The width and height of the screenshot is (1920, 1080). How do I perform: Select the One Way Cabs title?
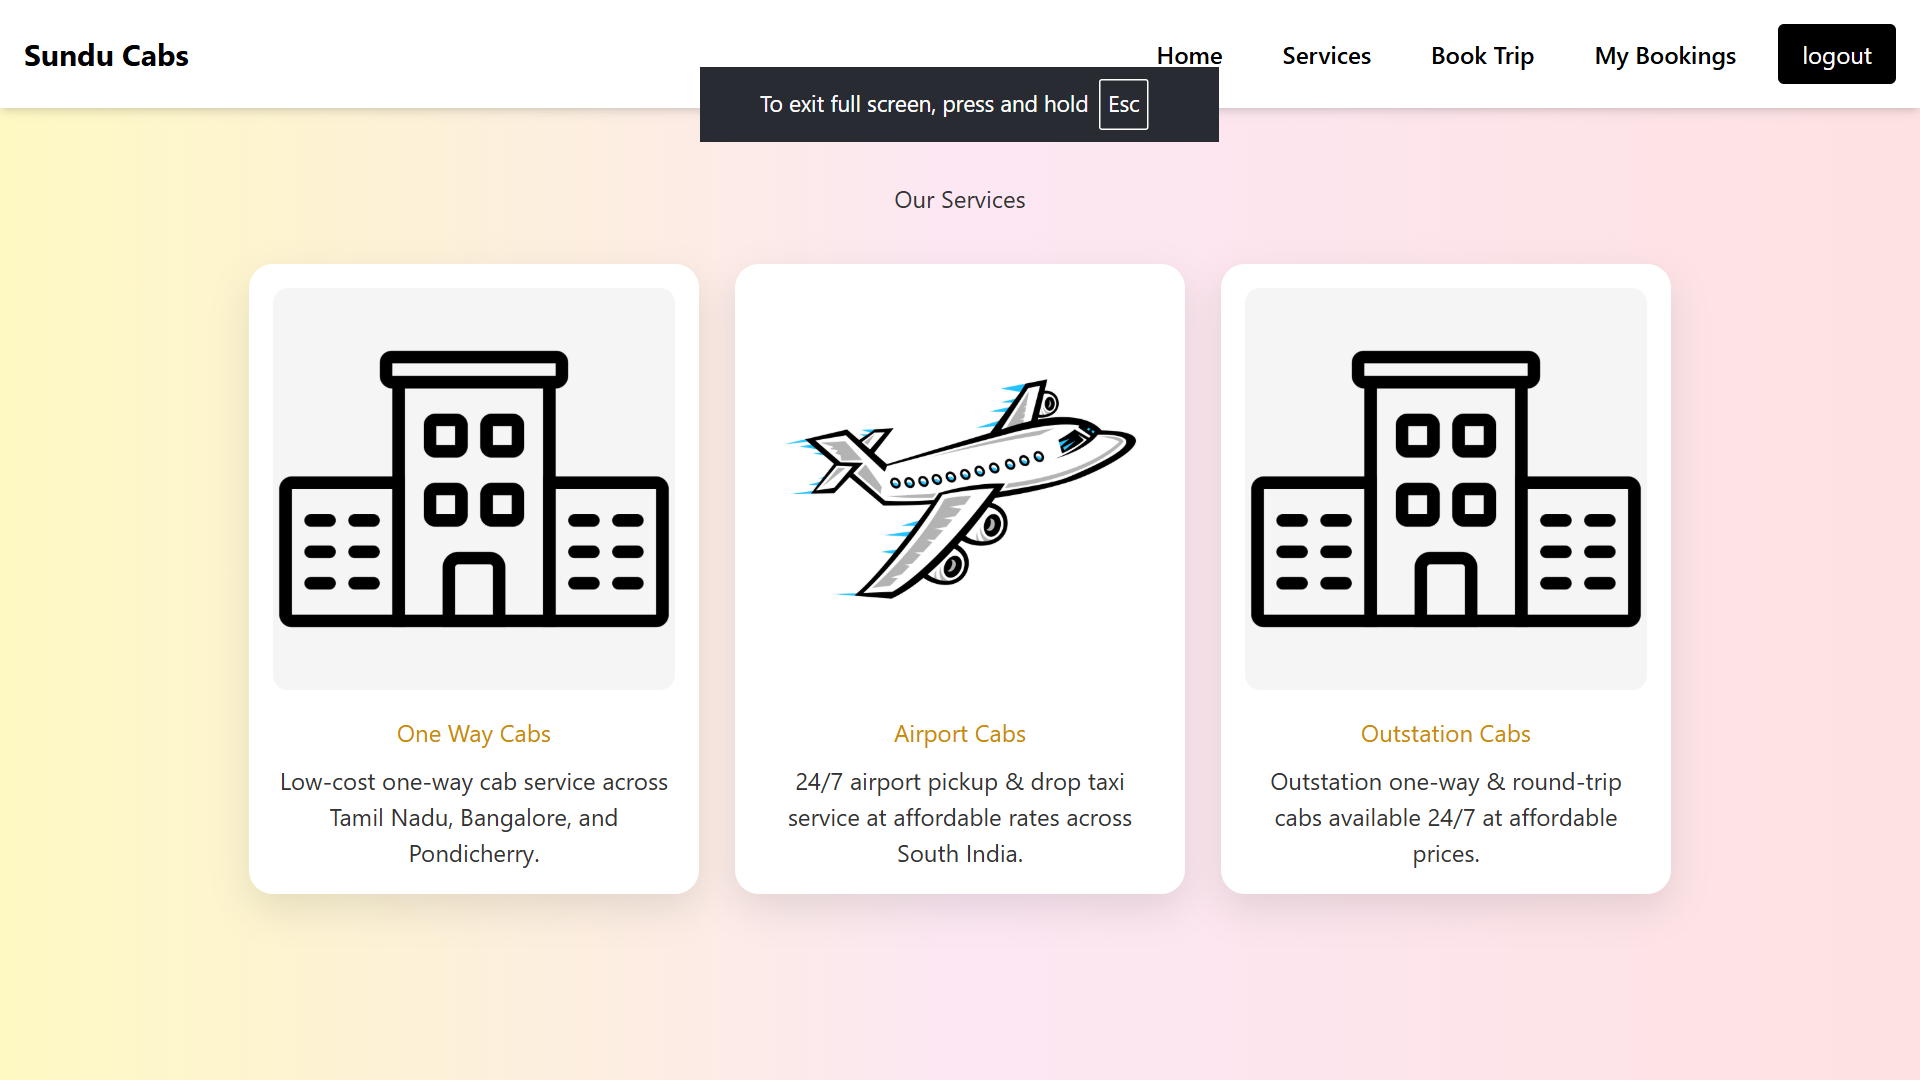click(x=473, y=734)
